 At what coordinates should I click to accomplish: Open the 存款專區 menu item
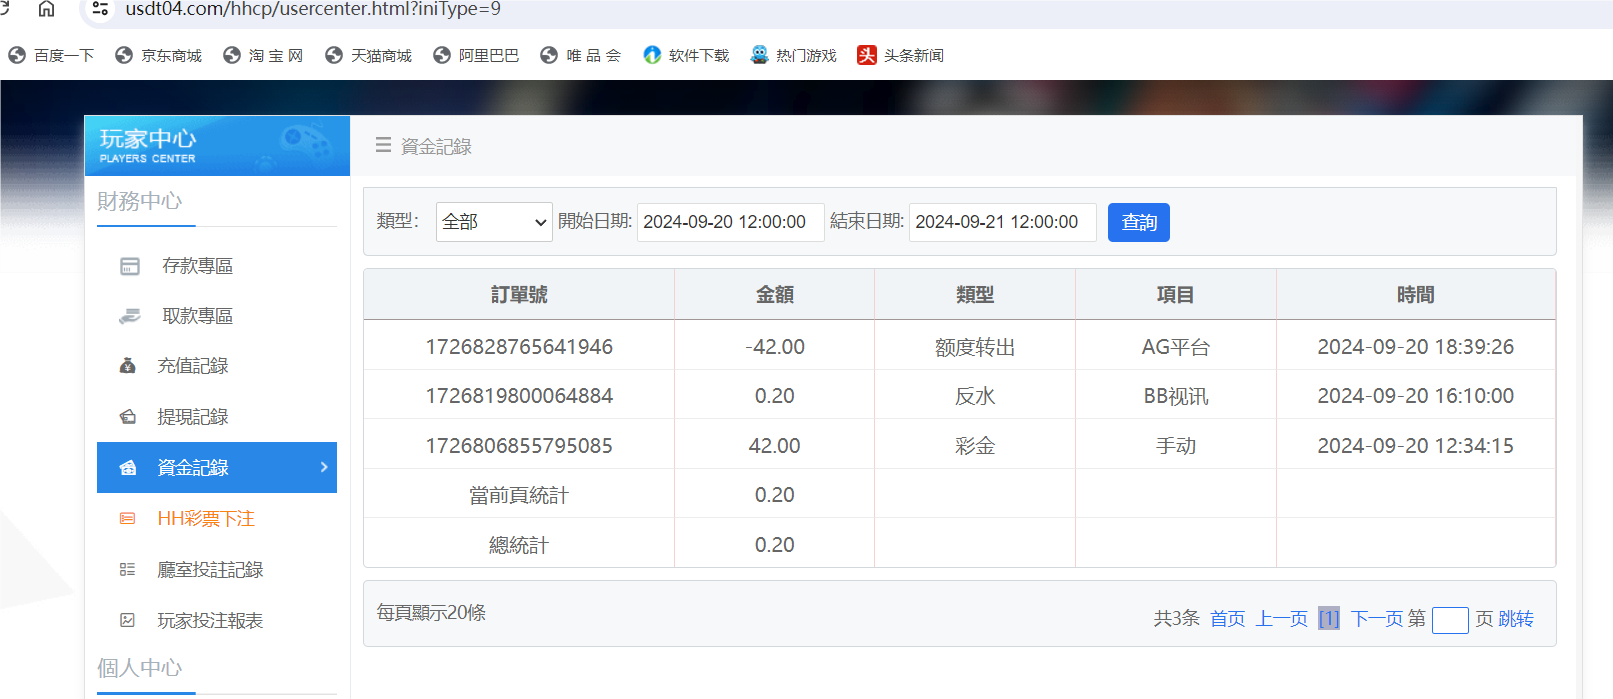click(197, 266)
